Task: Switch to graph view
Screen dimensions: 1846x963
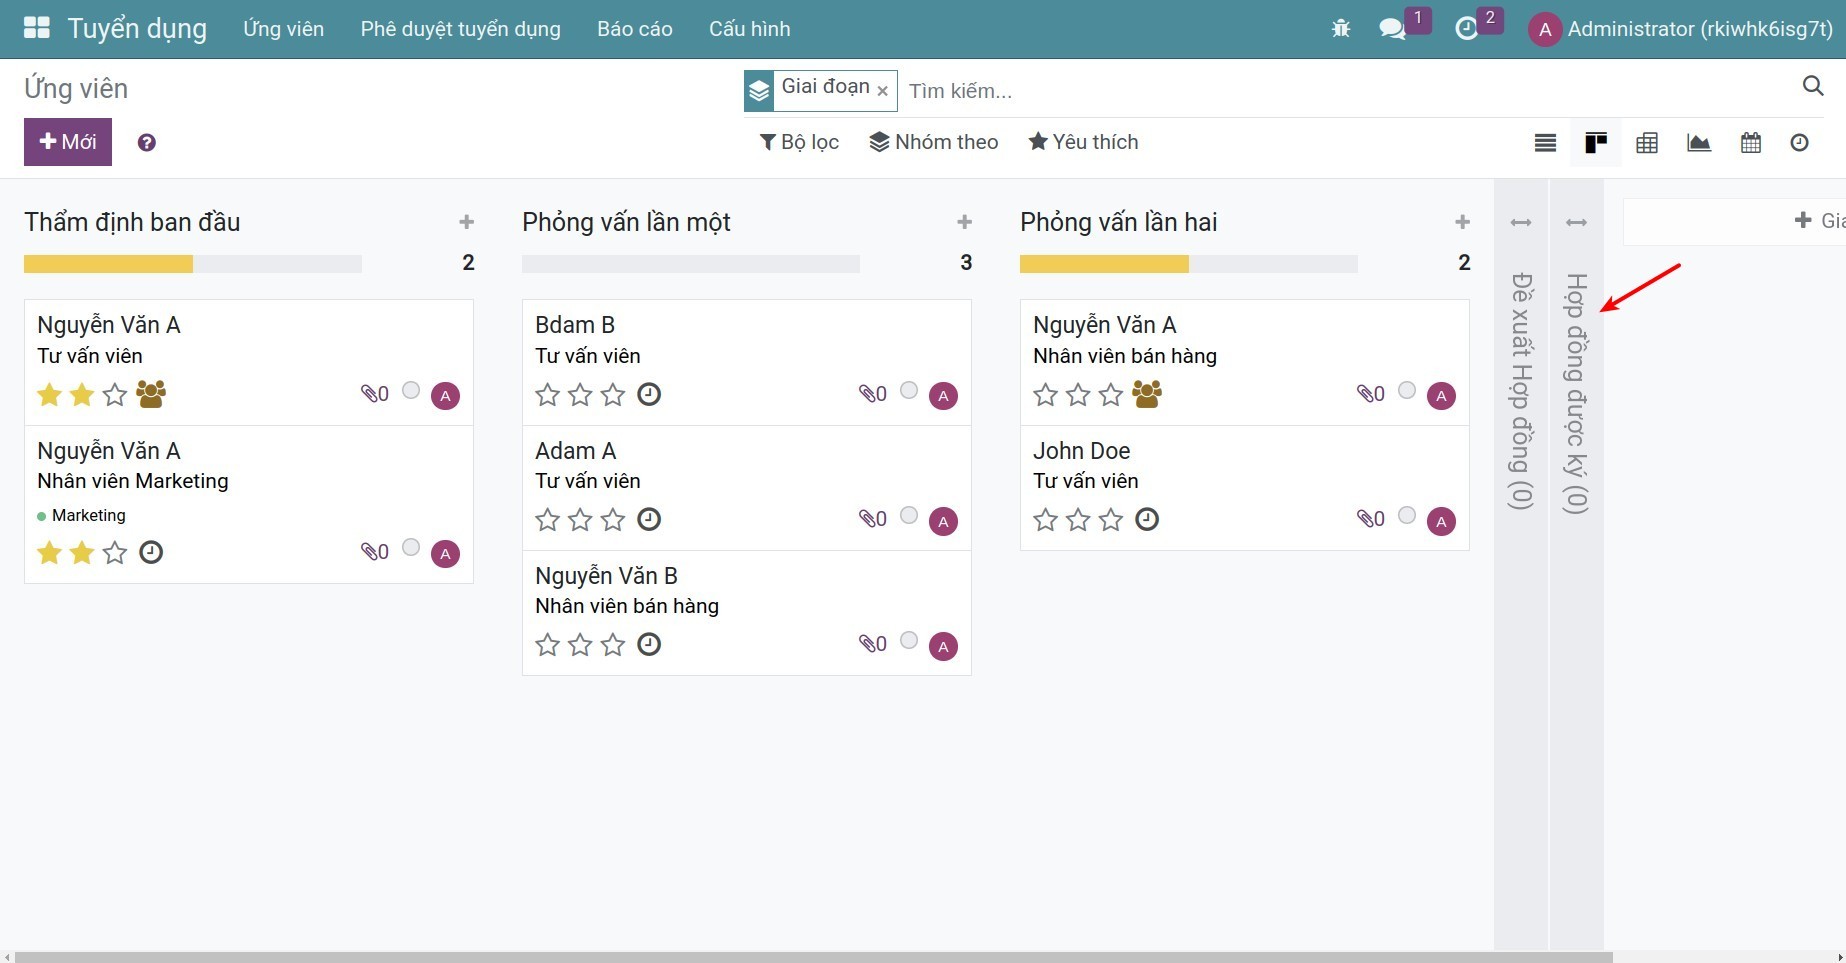Action: point(1698,143)
